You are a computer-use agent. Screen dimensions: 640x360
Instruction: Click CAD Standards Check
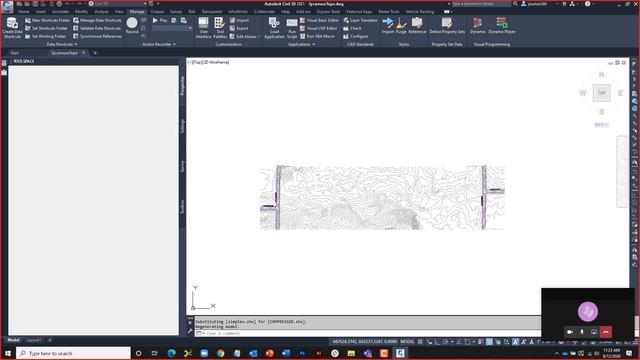(x=353, y=28)
